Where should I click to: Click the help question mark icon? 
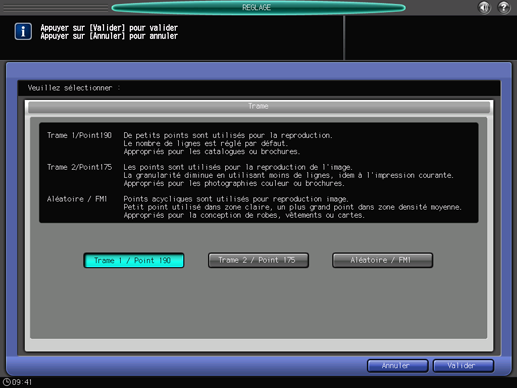pyautogui.click(x=504, y=7)
